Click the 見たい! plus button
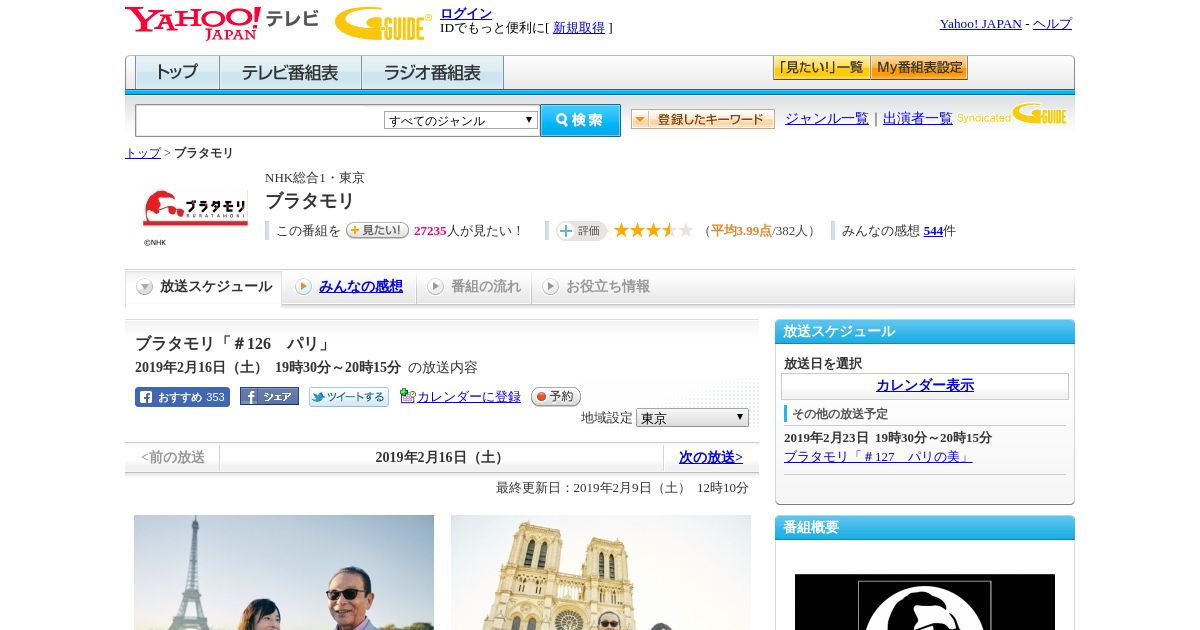 377,230
